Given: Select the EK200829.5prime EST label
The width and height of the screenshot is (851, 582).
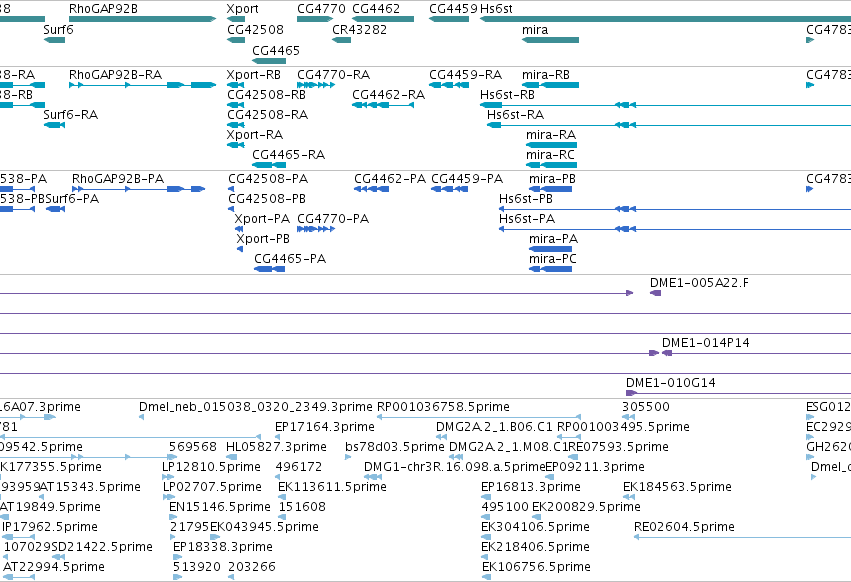Looking at the screenshot, I should (586, 507).
